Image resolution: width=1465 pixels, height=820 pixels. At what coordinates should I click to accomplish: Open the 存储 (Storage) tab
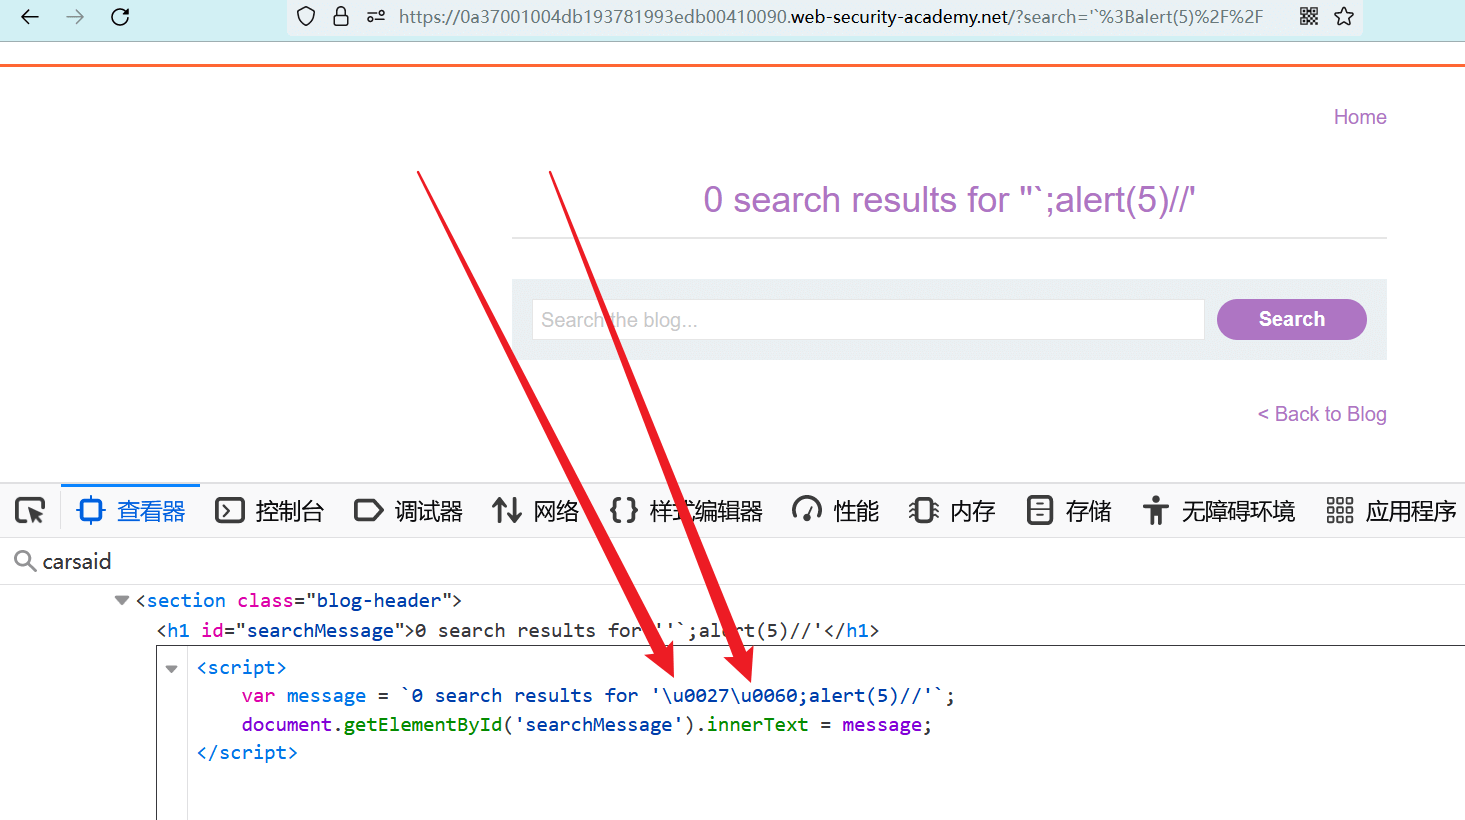(1069, 511)
